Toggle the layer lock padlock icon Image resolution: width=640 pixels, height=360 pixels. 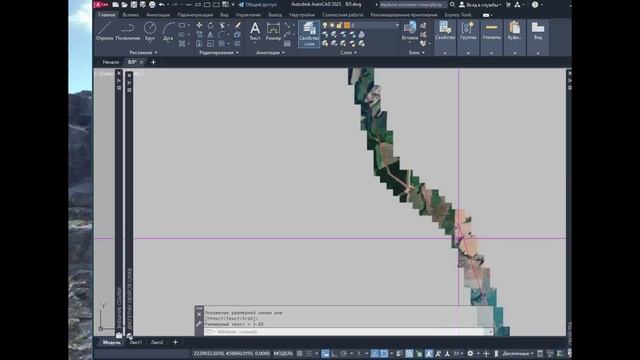pos(339,25)
